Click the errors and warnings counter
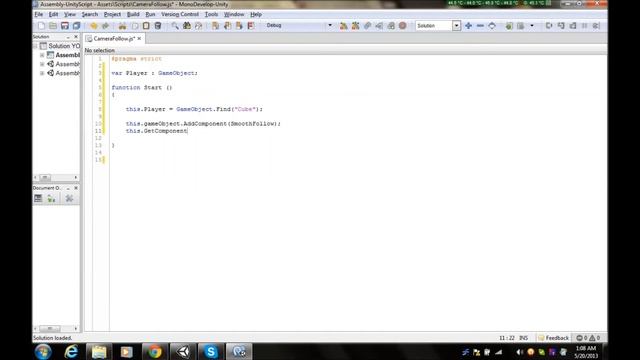 pyautogui.click(x=588, y=338)
